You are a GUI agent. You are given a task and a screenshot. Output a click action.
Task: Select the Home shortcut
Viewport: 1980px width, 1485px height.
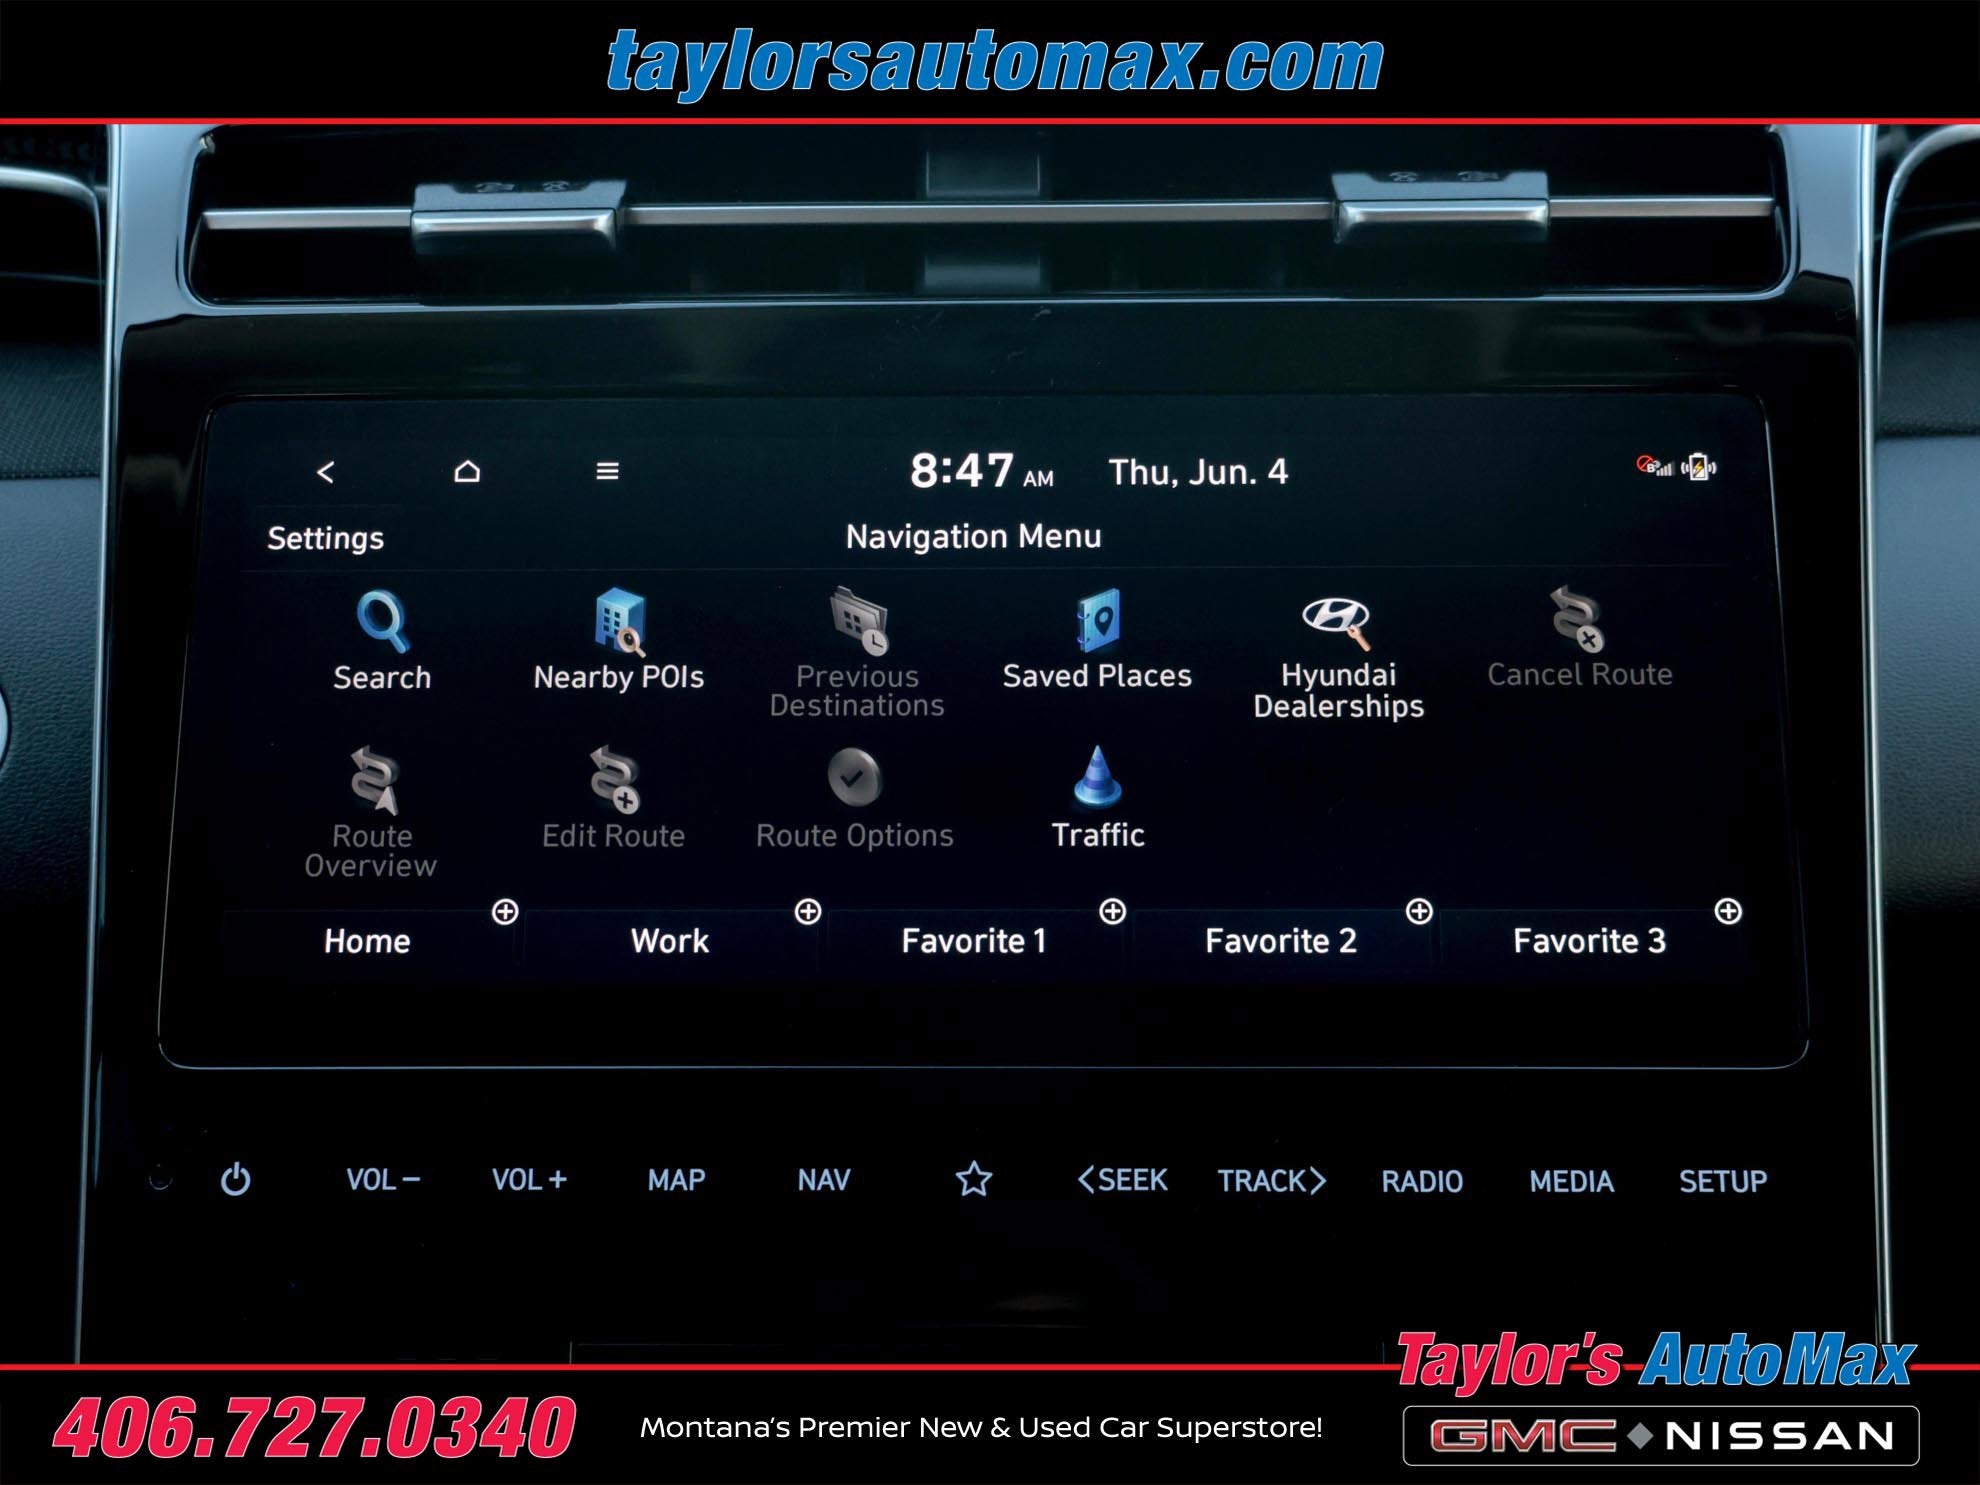pos(367,941)
